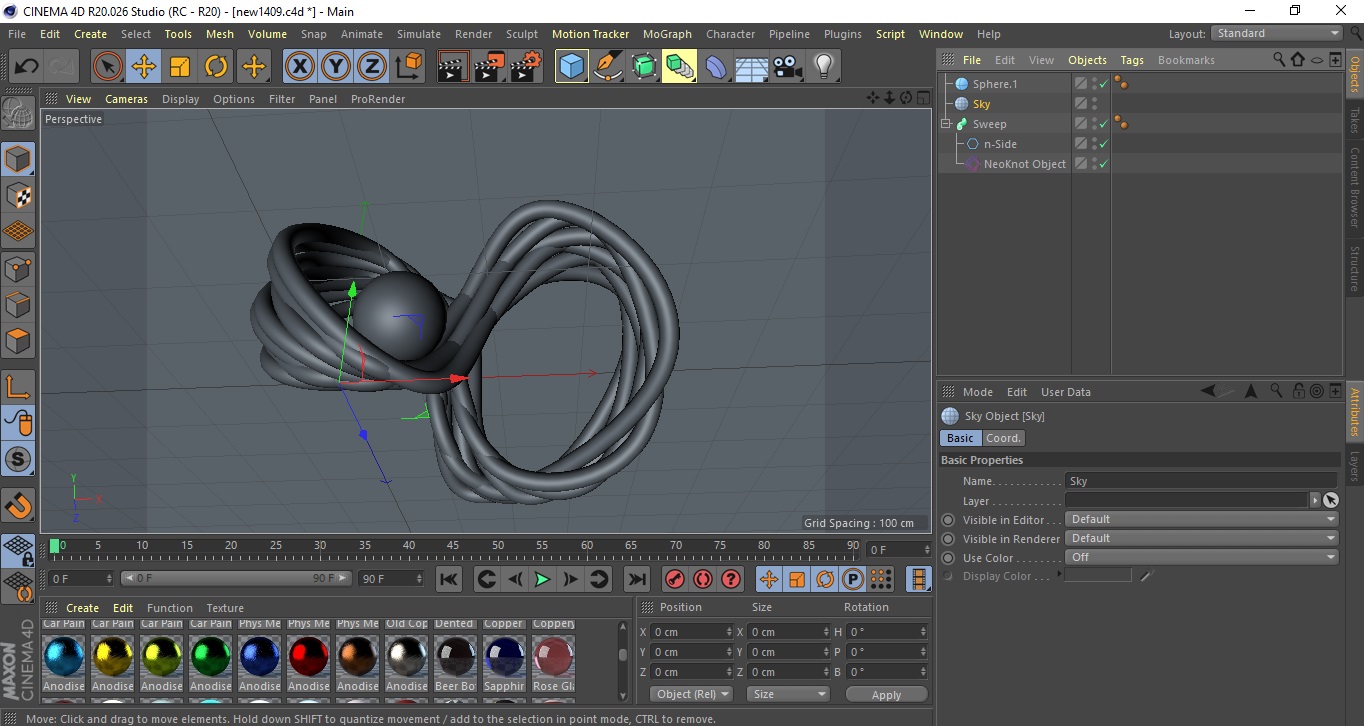This screenshot has width=1364, height=726.
Task: Select the Move tool in top toolbar
Action: (x=143, y=67)
